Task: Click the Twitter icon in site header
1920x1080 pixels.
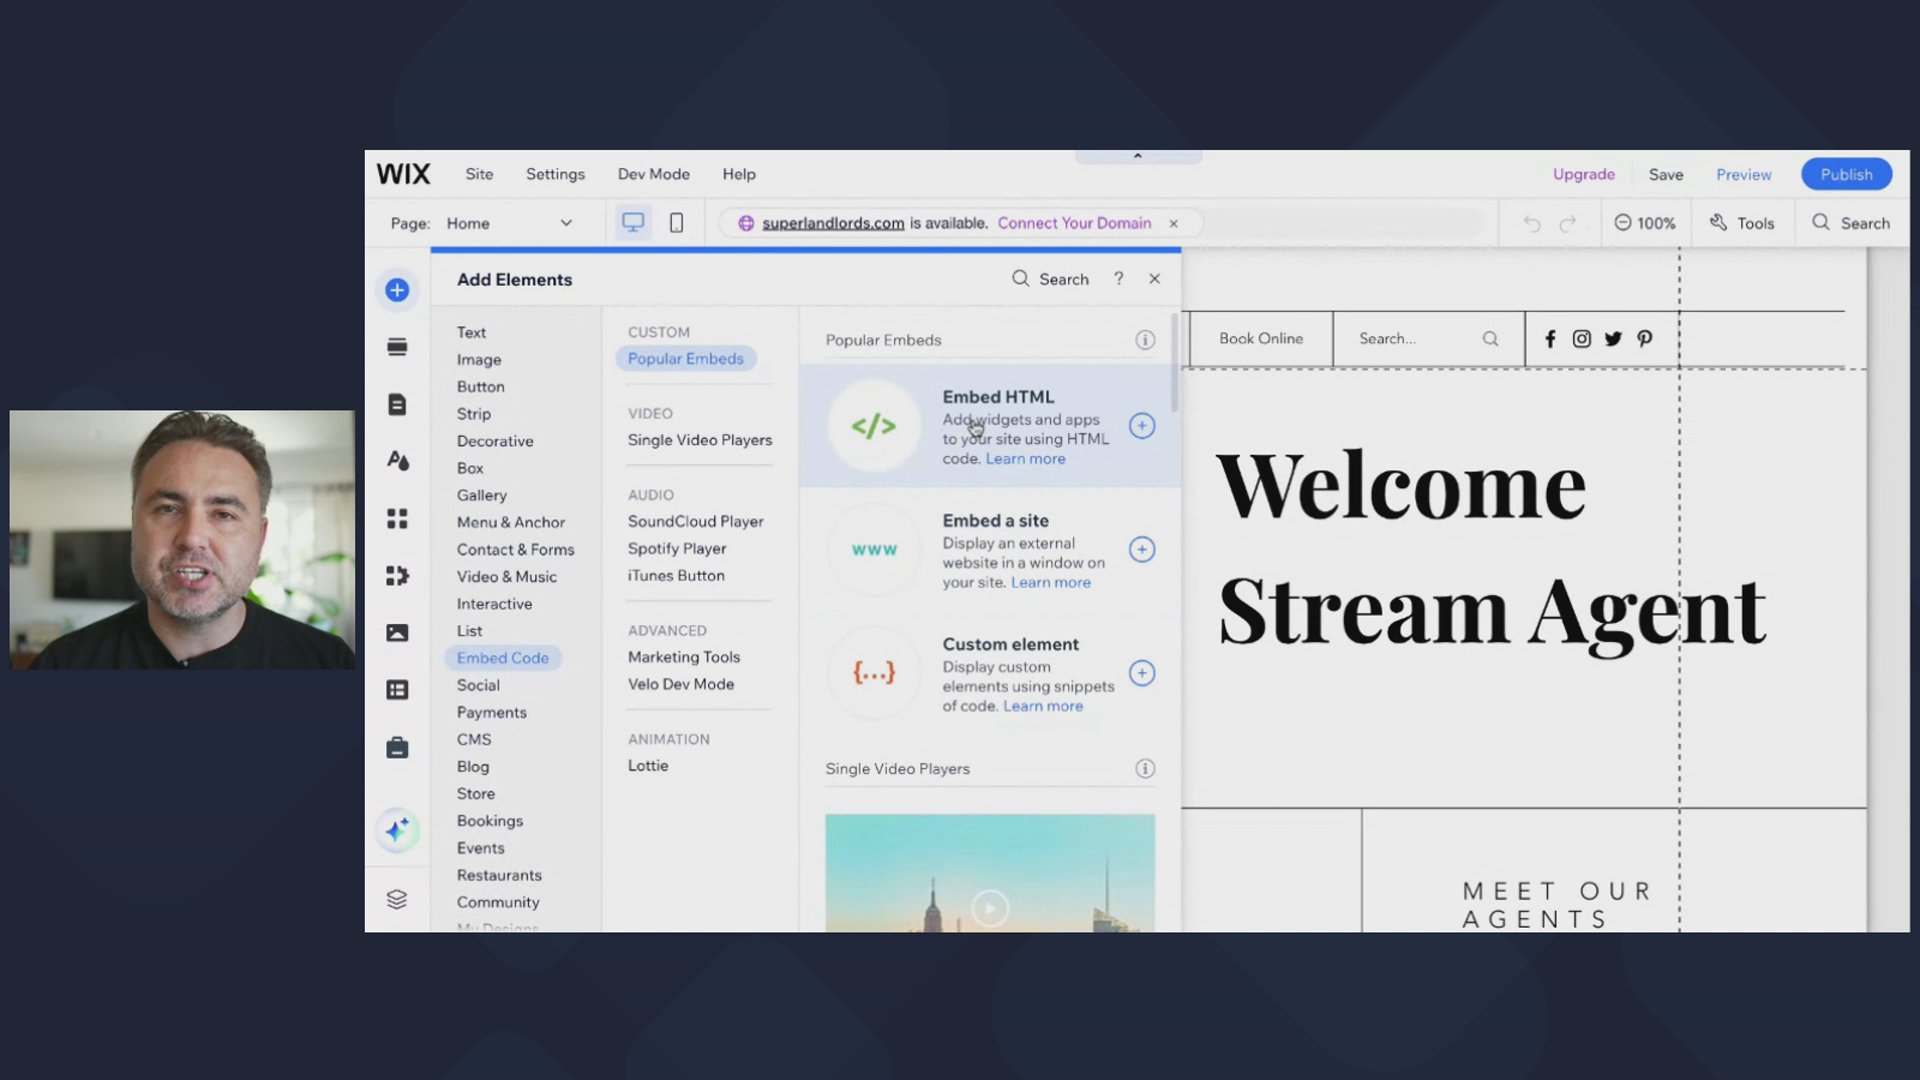Action: (x=1613, y=339)
